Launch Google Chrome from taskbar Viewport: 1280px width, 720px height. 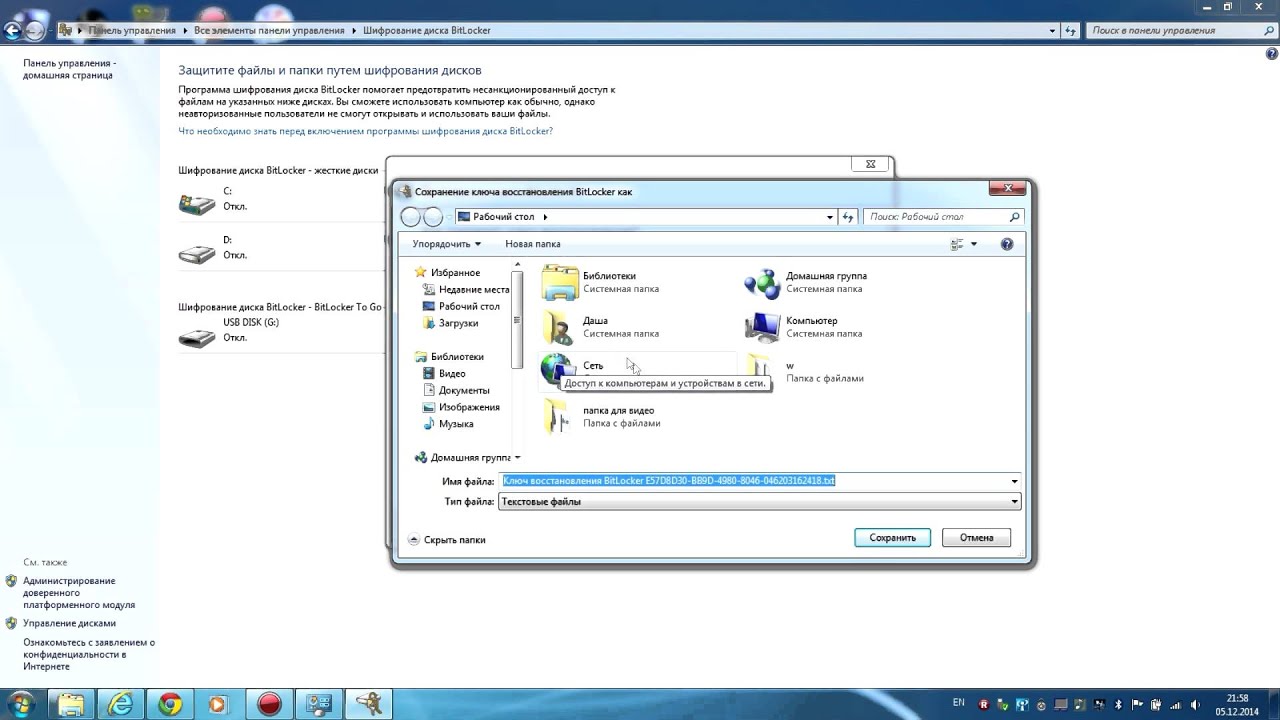170,704
